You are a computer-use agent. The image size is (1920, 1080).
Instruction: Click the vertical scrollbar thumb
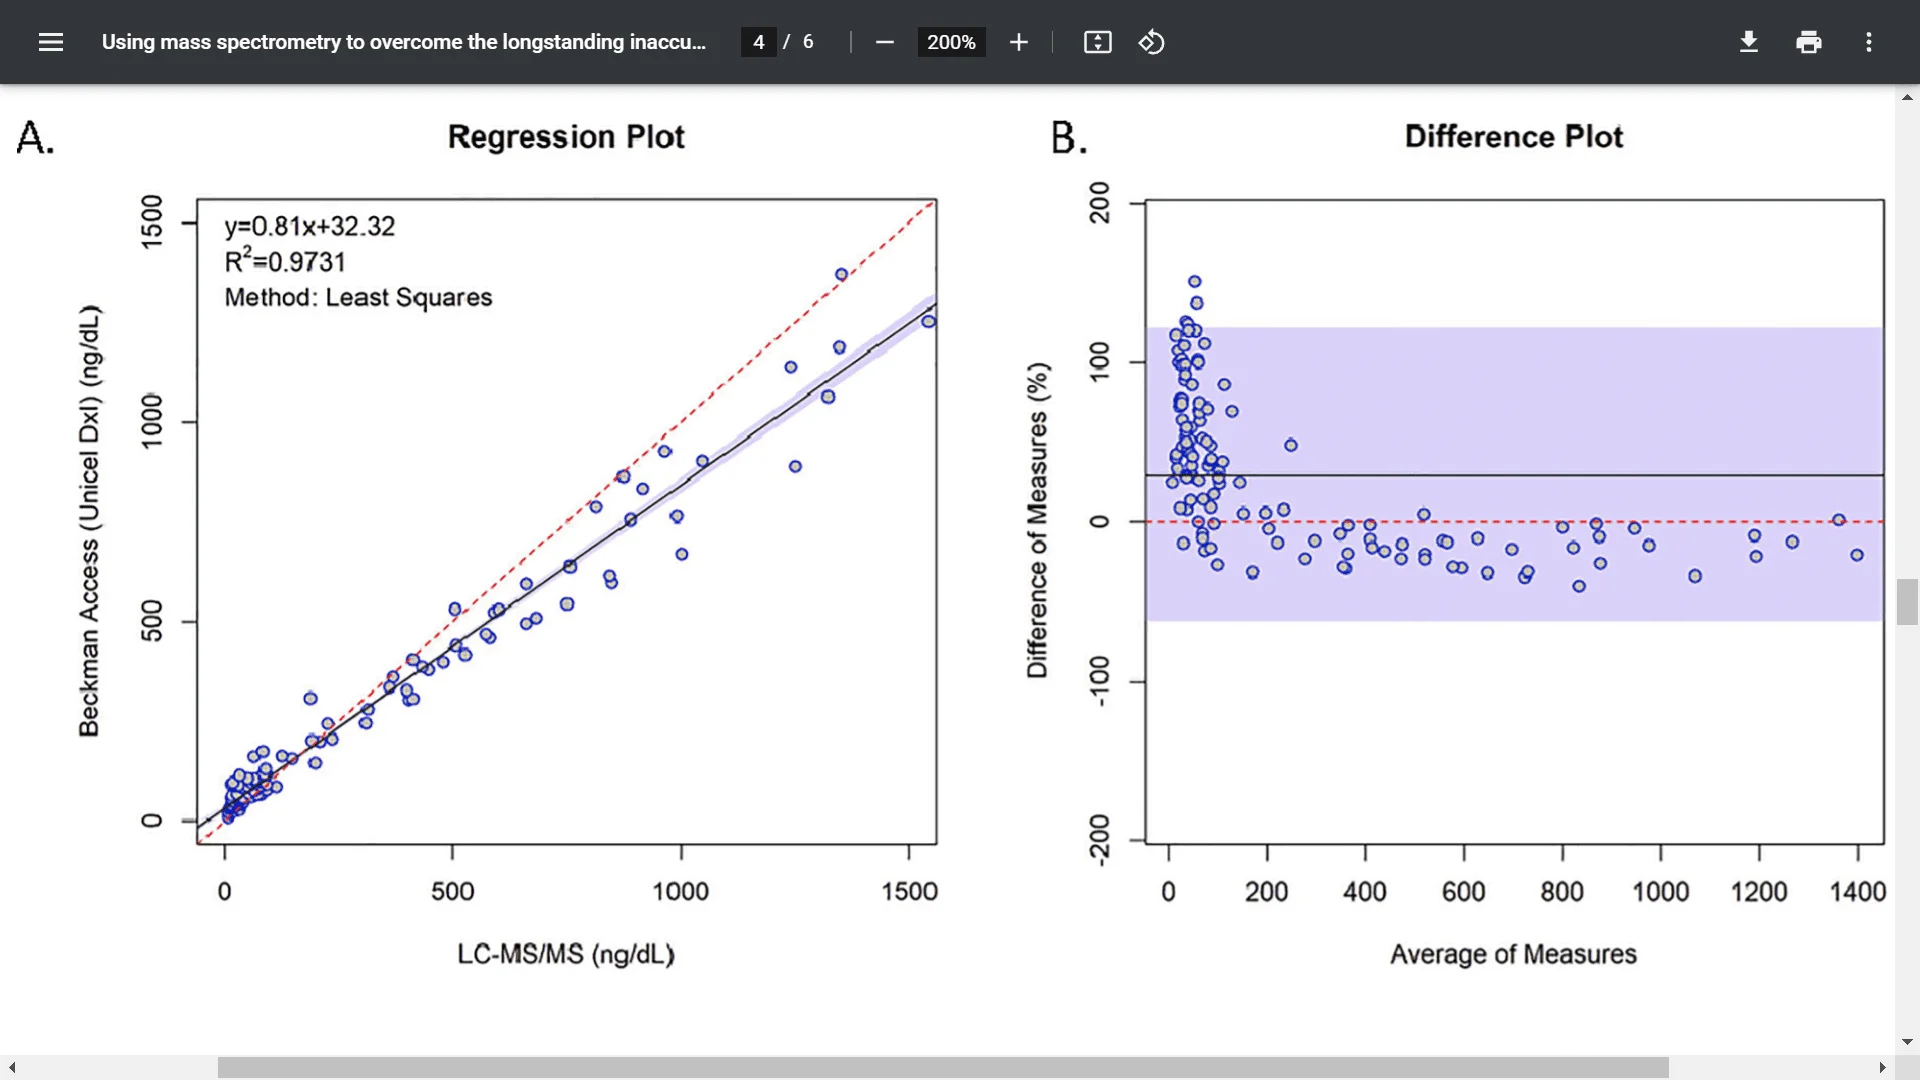[1907, 601]
